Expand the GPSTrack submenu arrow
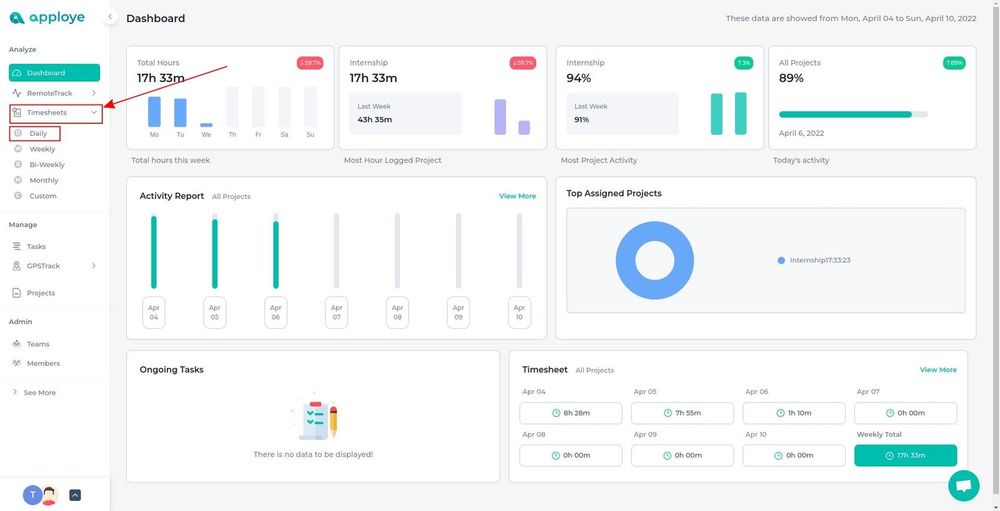The height and width of the screenshot is (511, 1000). coord(94,266)
